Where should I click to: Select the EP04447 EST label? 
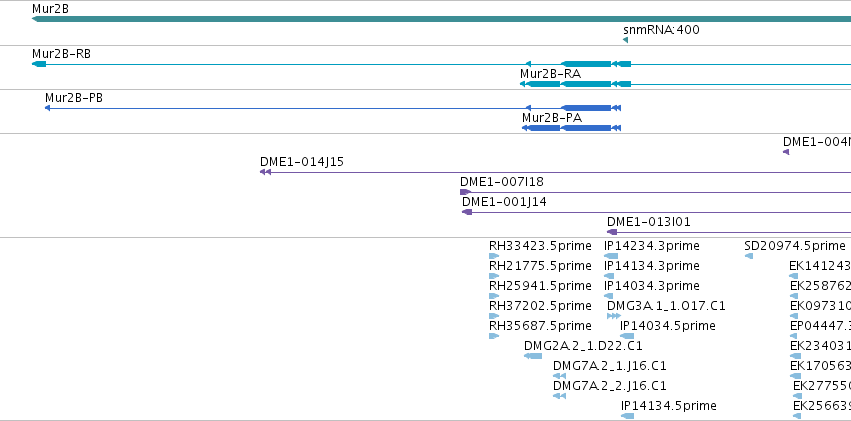click(x=820, y=326)
